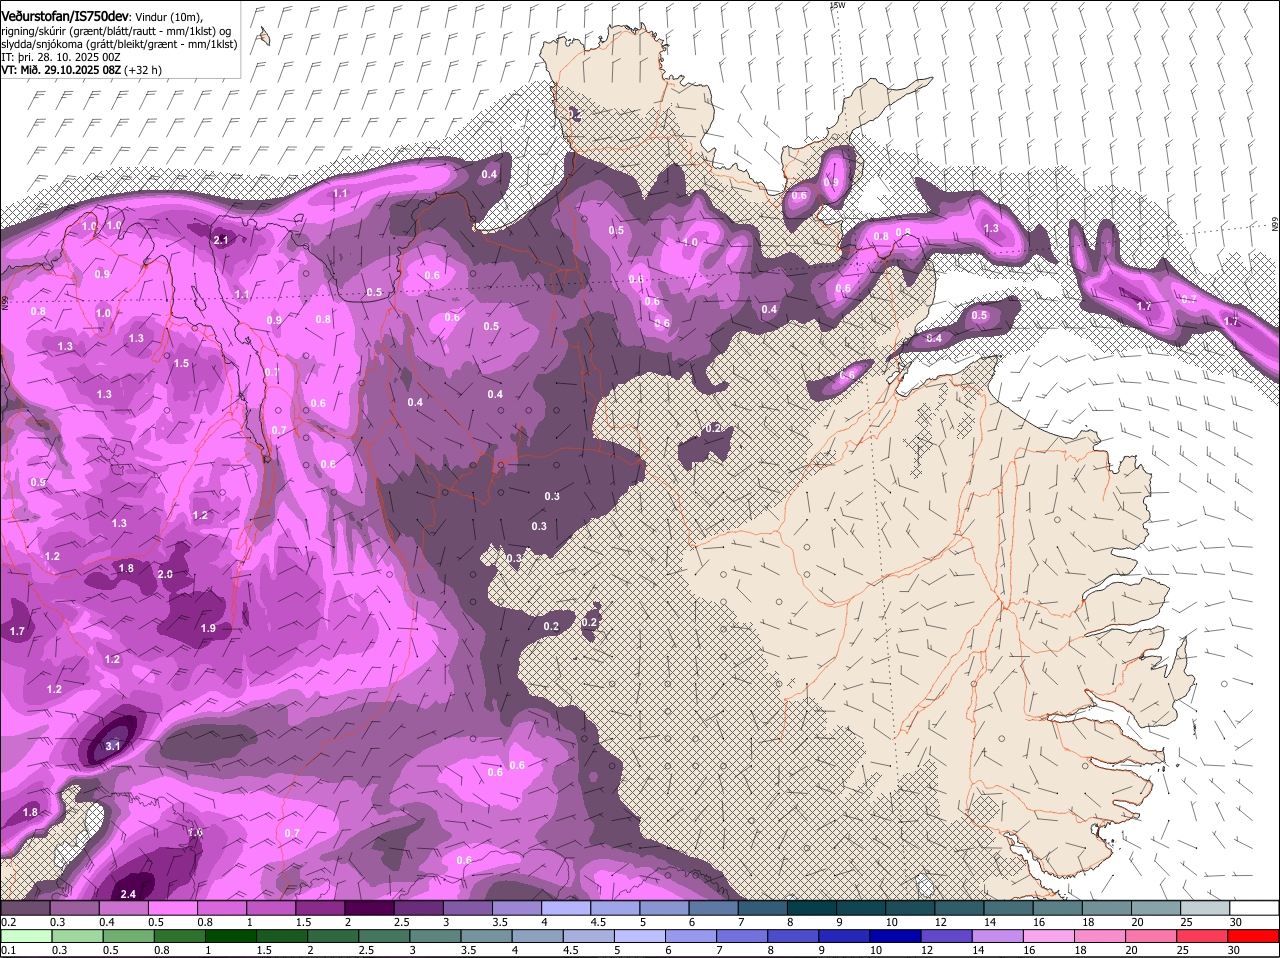This screenshot has height=958, width=1280.
Task: Click the 0.1 label in rain legend
Action: pos(8,950)
